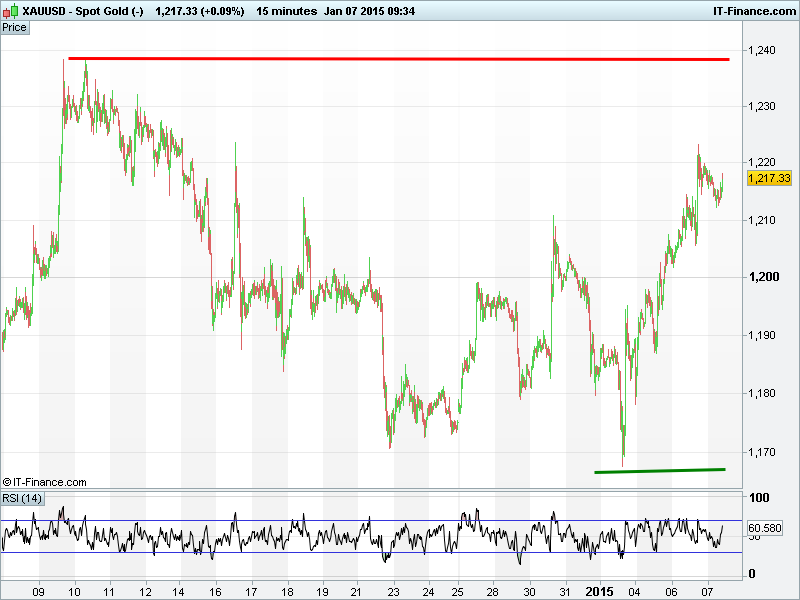Select the red horizontal resistance line
This screenshot has height=600, width=800.
tap(400, 59)
